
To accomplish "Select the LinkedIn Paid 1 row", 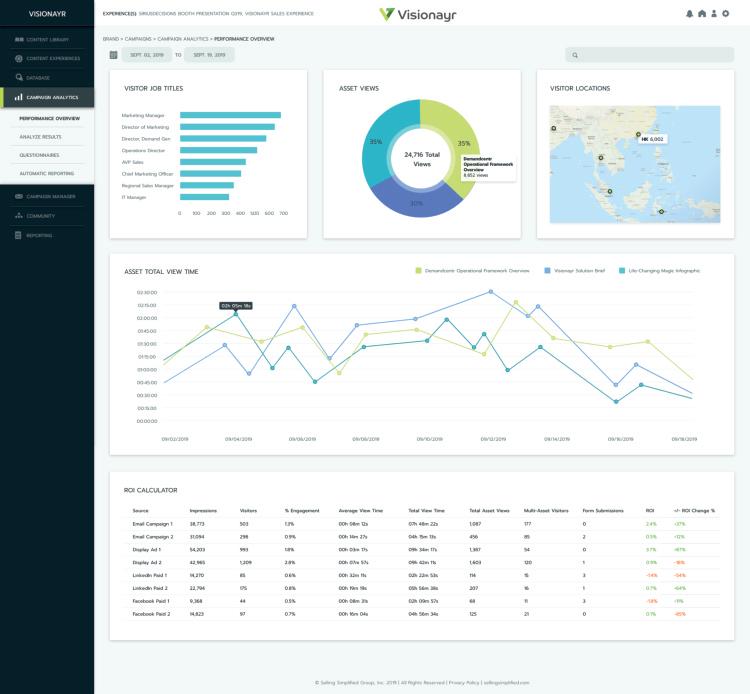I will click(x=421, y=575).
